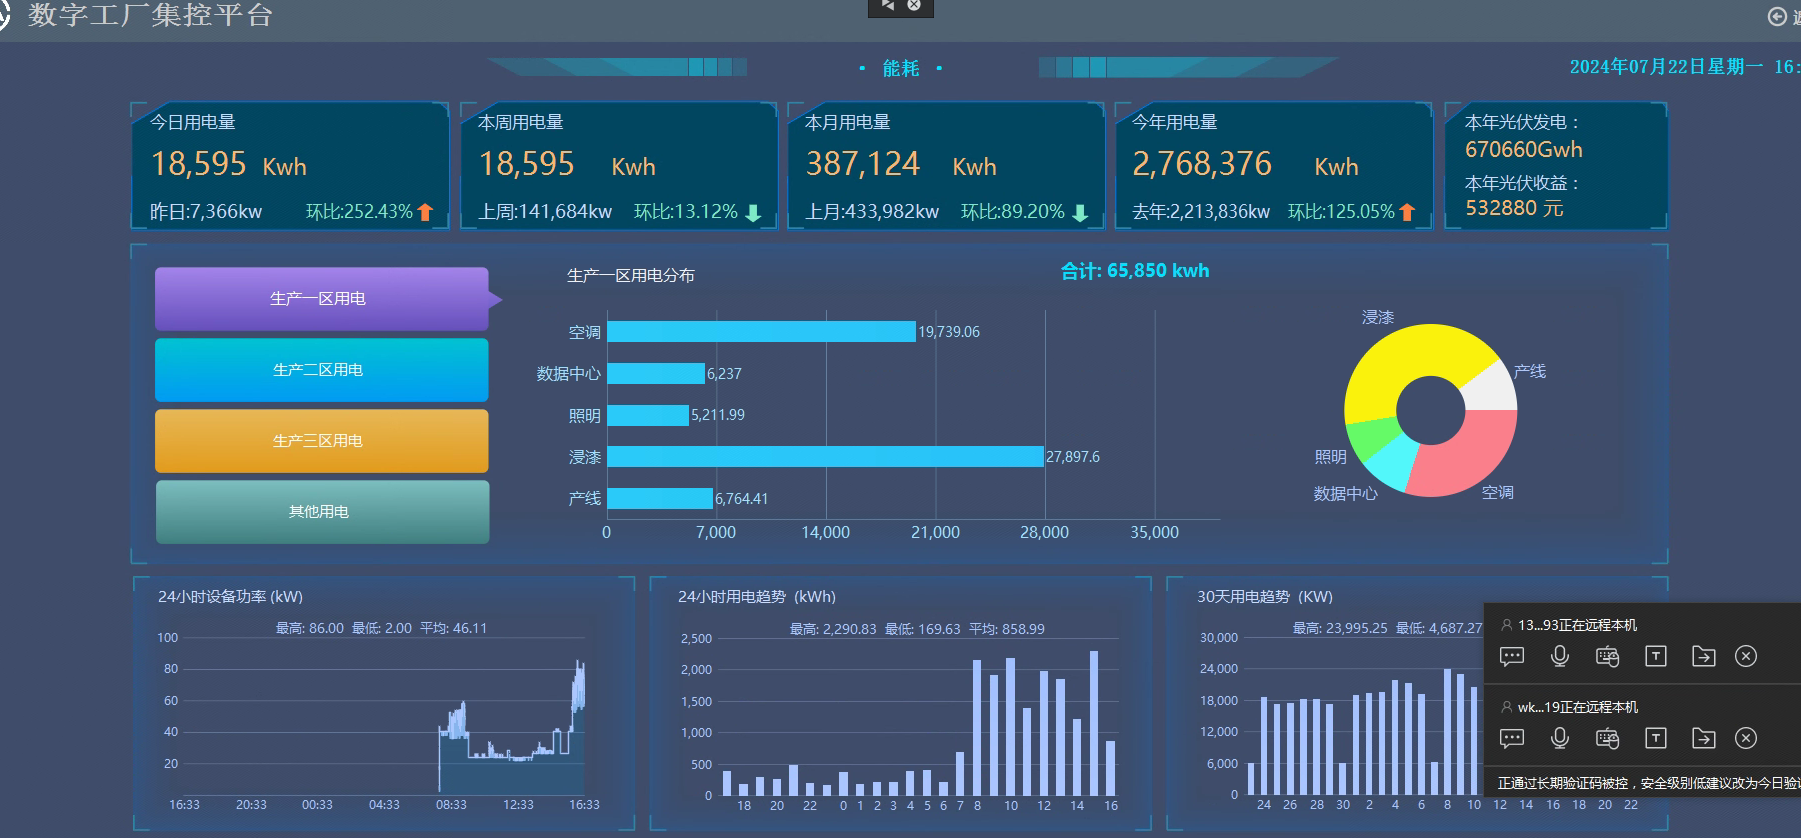
Task: Open the 生产三区用电 section
Action: click(x=321, y=441)
